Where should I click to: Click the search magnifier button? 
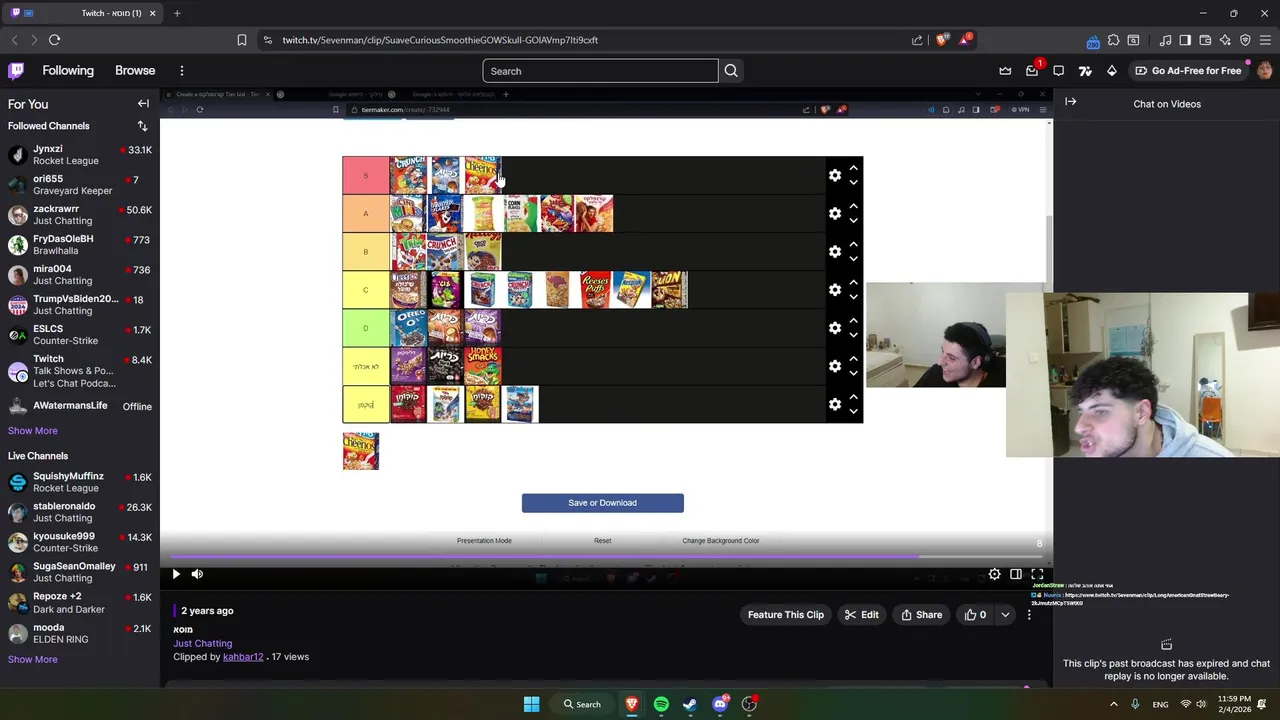pos(731,71)
